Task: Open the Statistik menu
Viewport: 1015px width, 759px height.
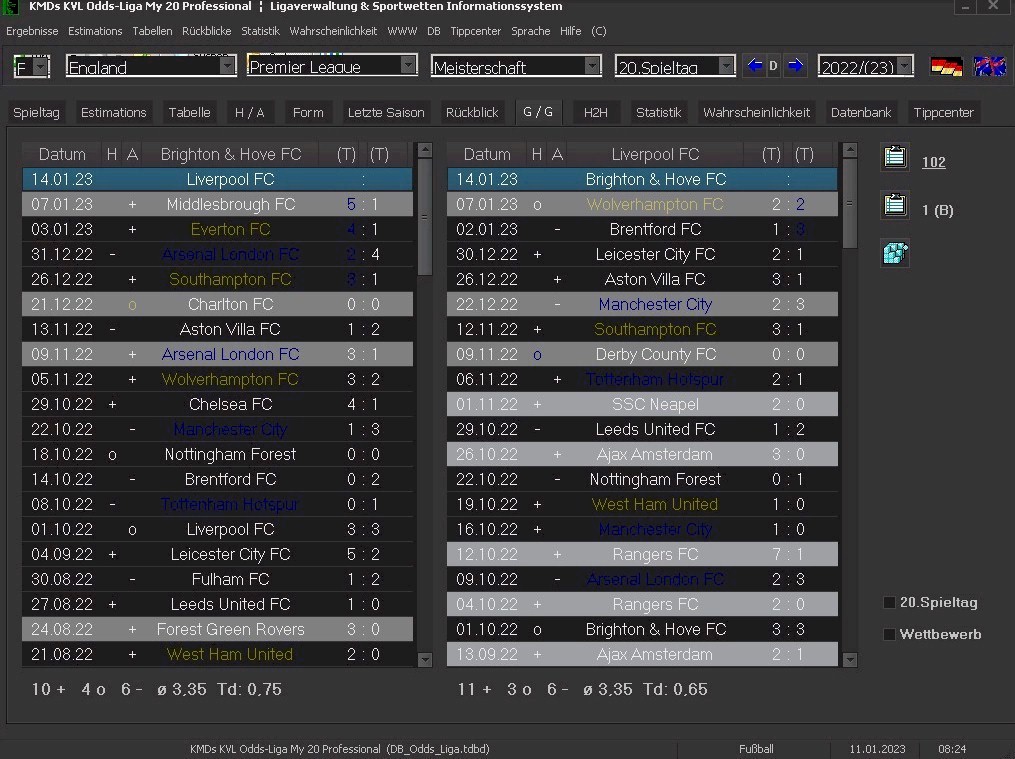Action: coord(260,31)
